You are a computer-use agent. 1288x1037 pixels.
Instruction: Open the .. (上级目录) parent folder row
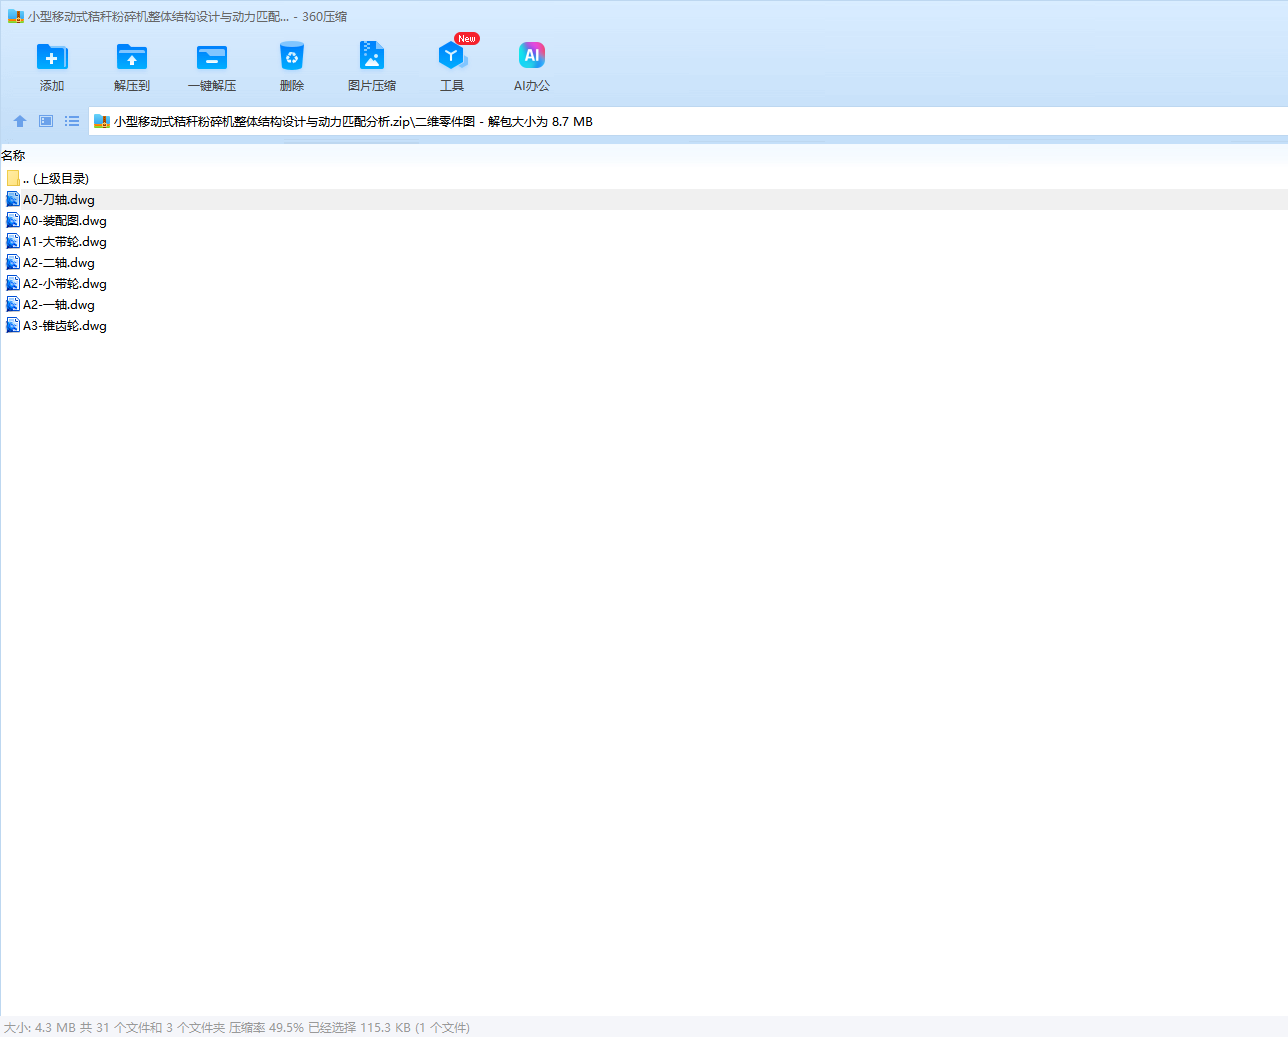coord(644,179)
